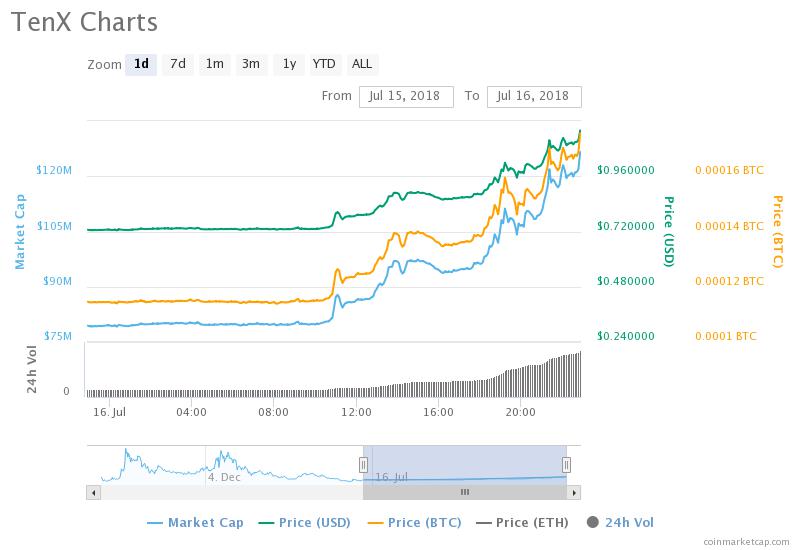
Task: Click the unselected navigator scrollbar track
Action: tap(232, 493)
